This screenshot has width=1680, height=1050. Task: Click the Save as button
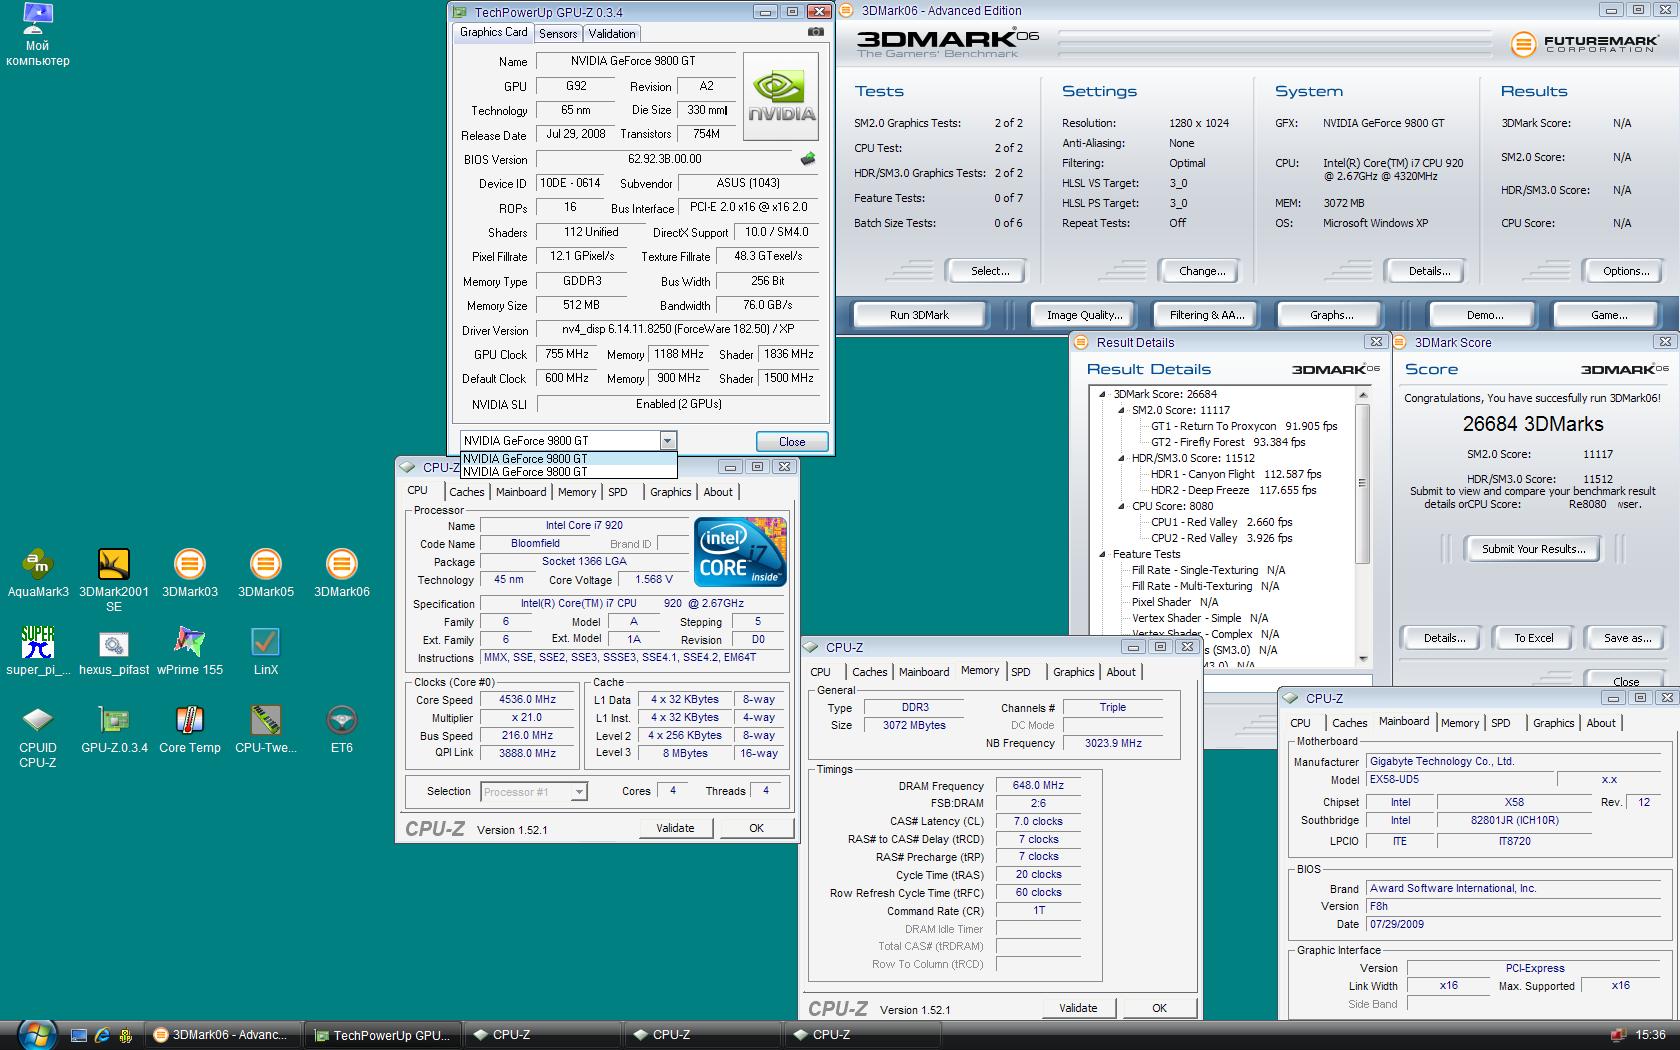pyautogui.click(x=1627, y=638)
